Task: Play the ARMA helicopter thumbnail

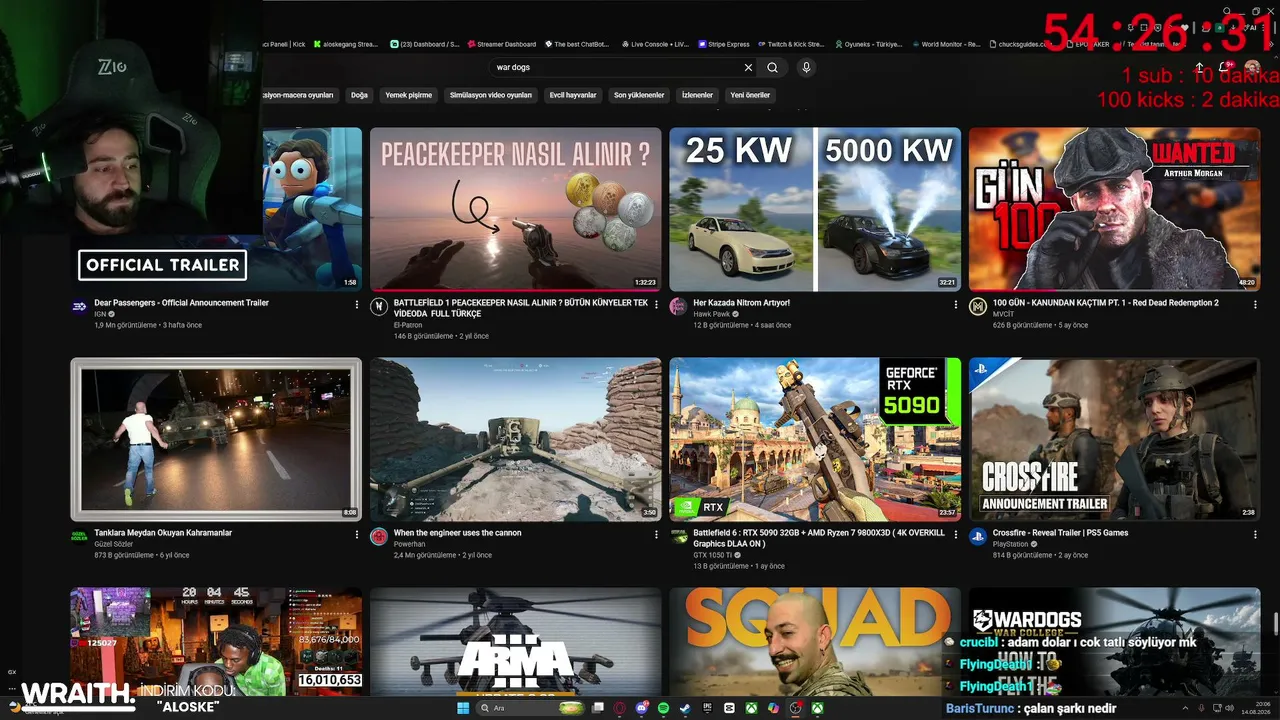Action: tap(516, 642)
